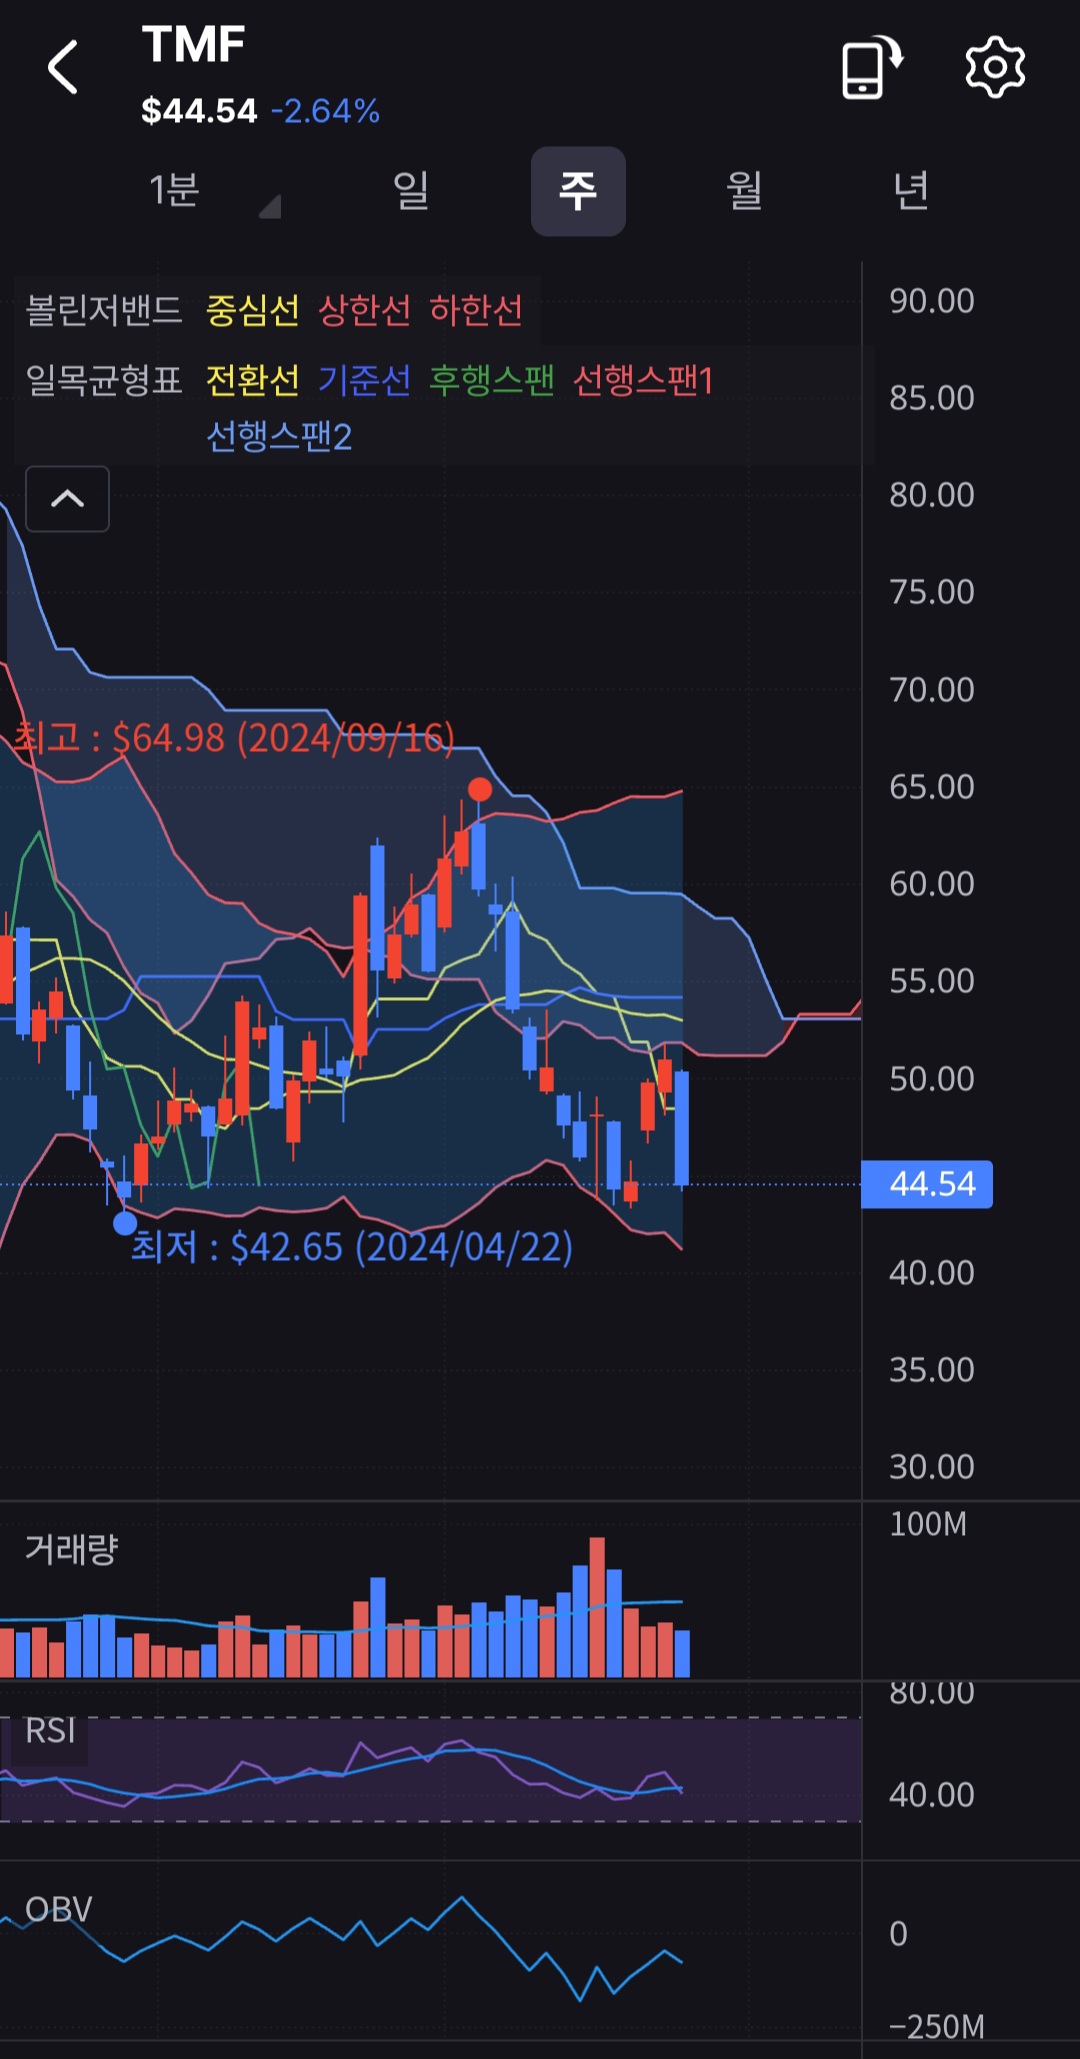Tap the 선행스팬2 legend entry
The height and width of the screenshot is (2059, 1080).
coord(279,437)
